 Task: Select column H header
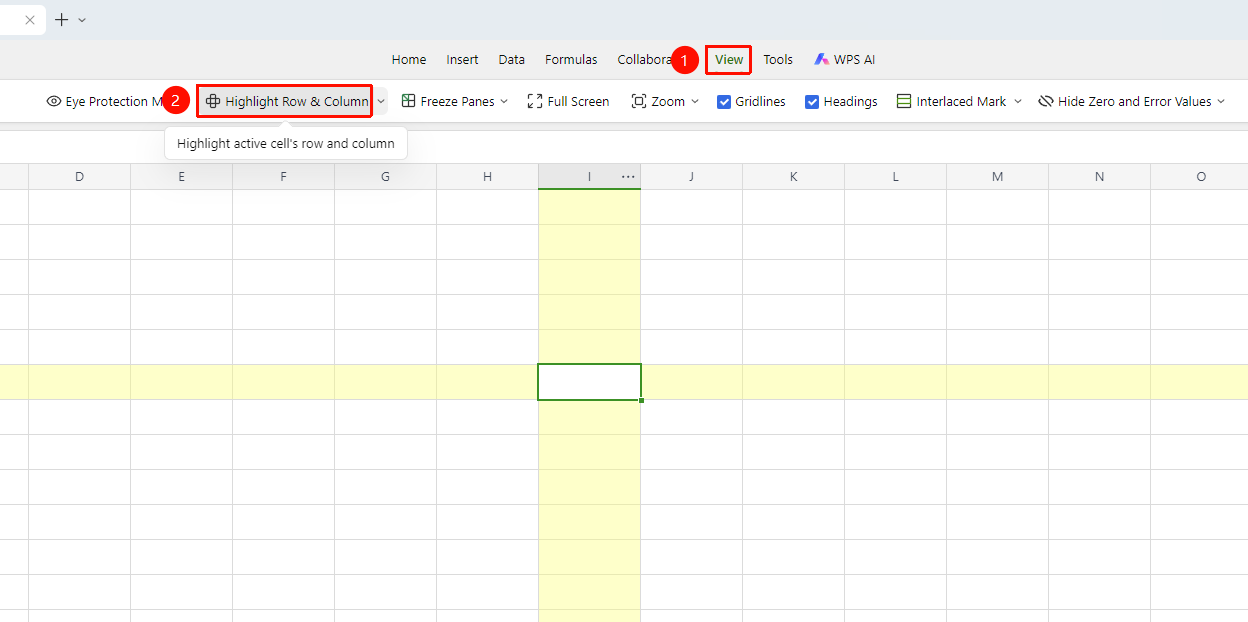tap(488, 177)
